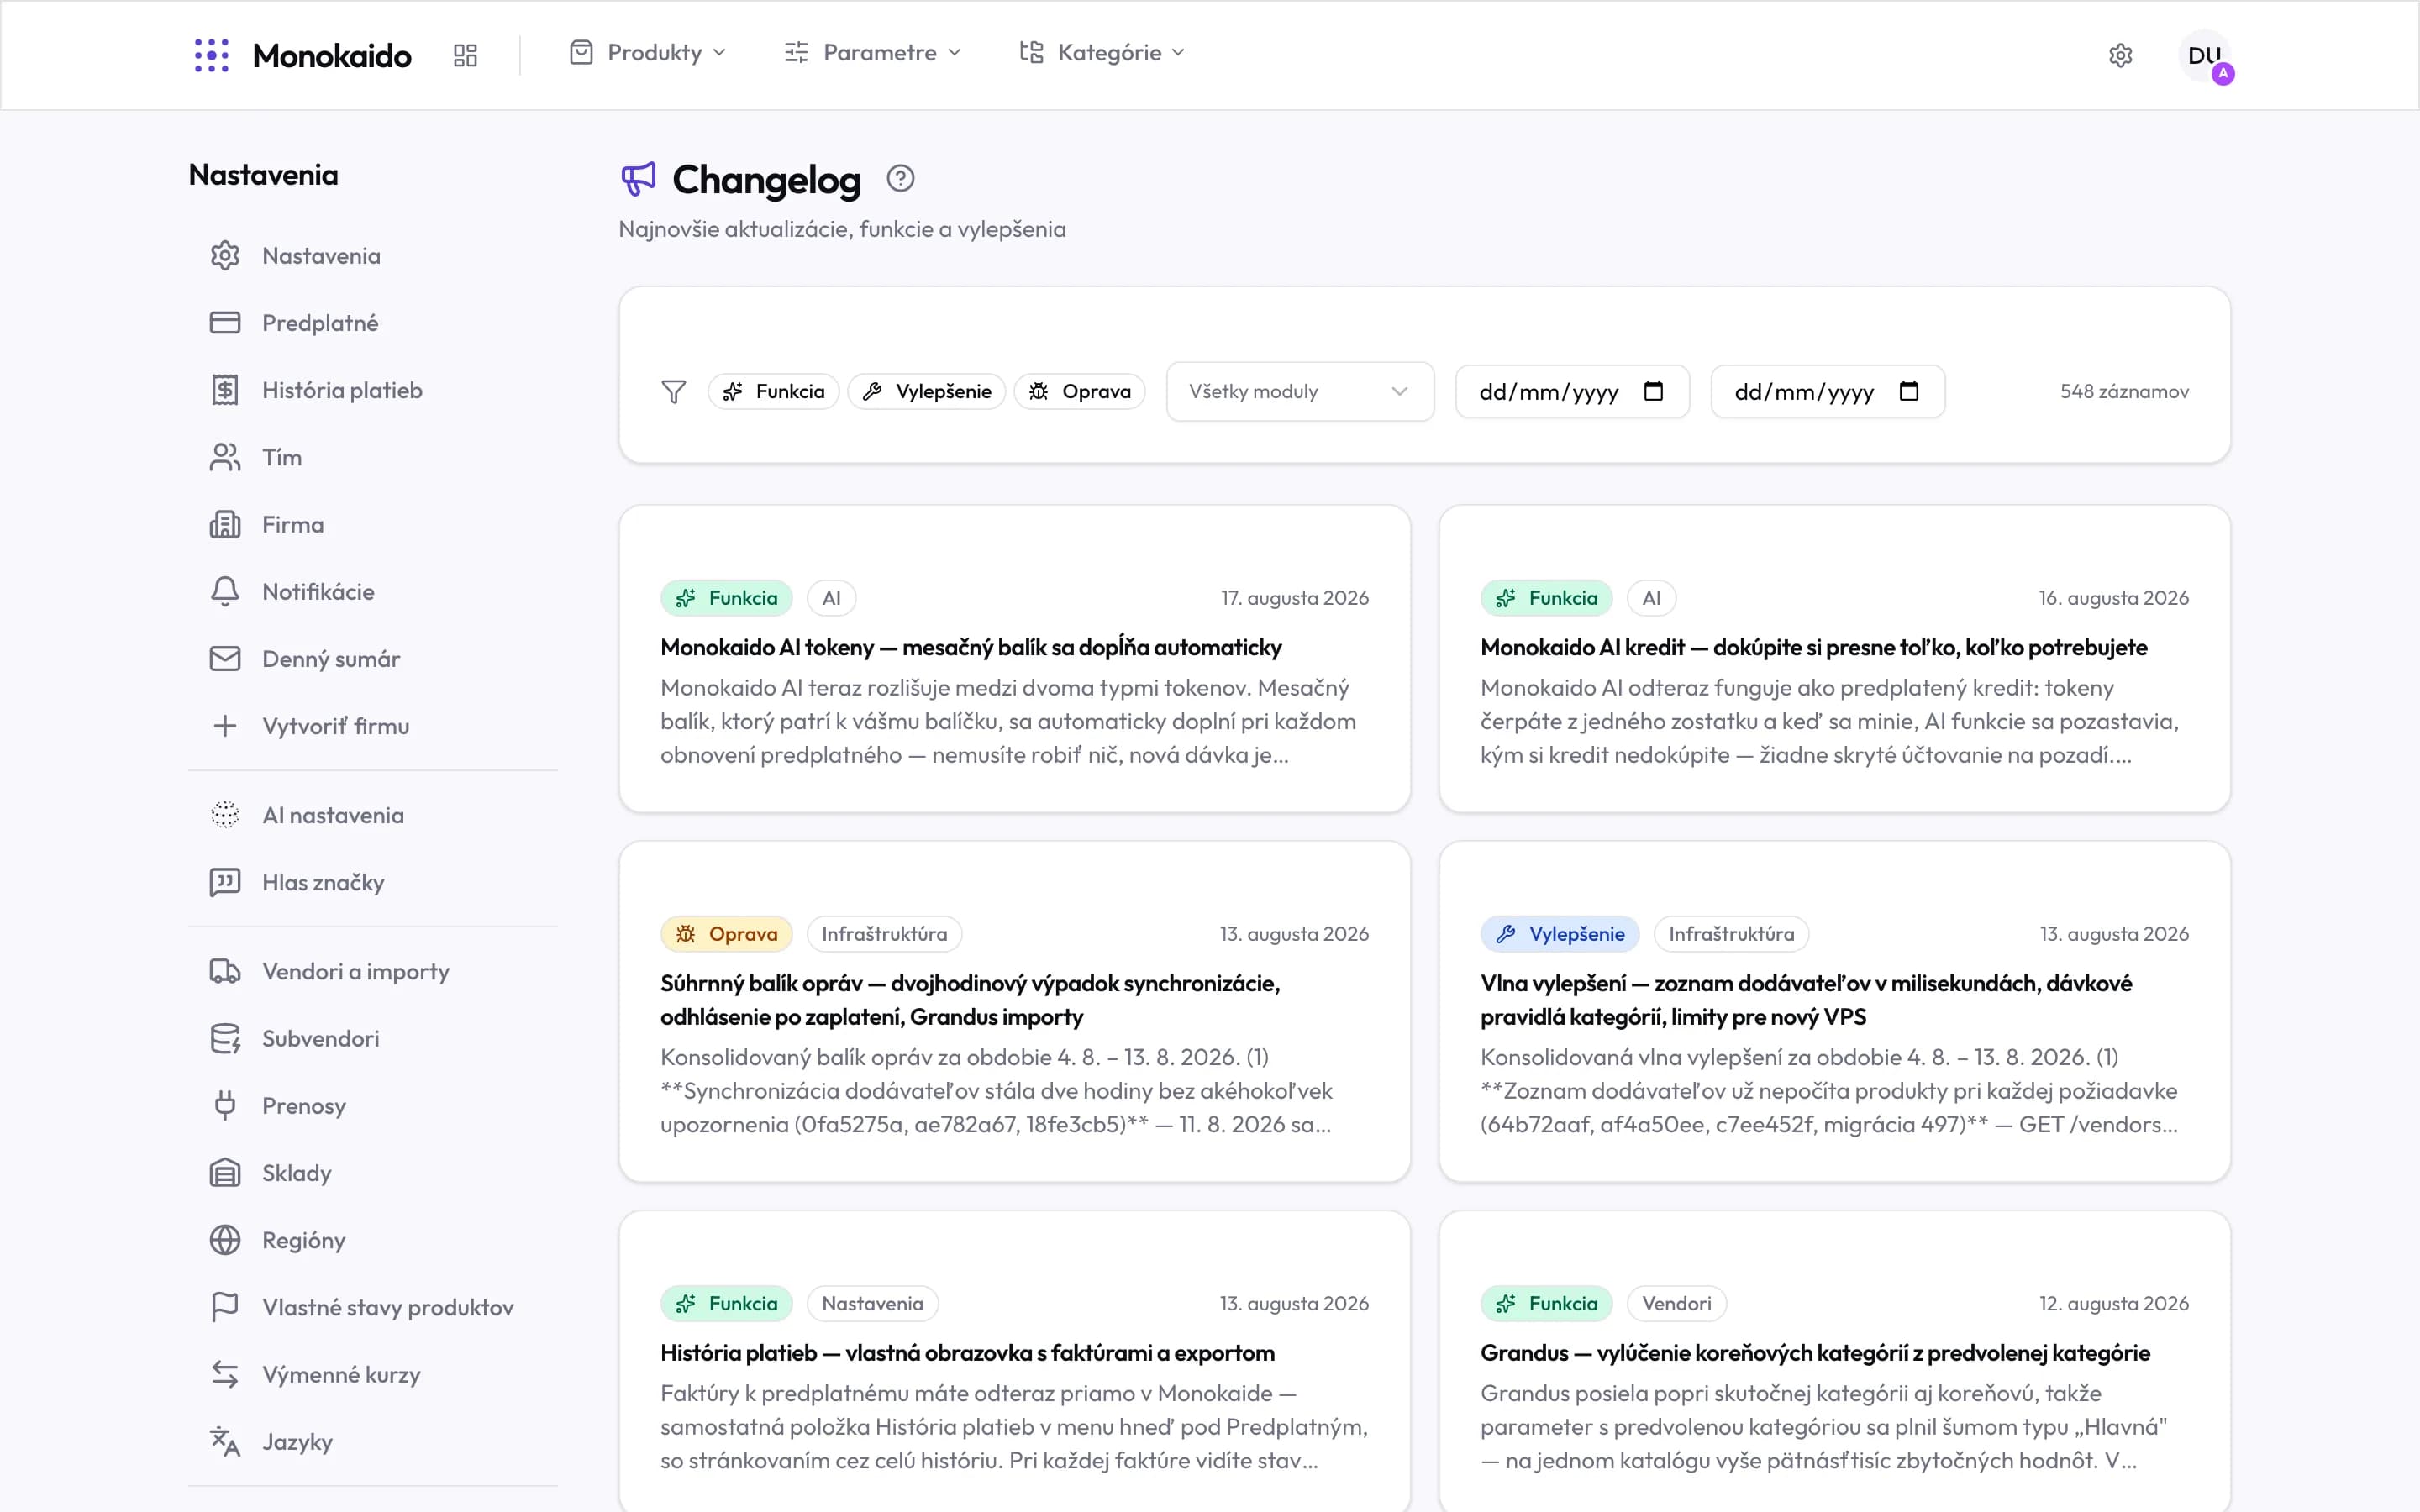The width and height of the screenshot is (2420, 1512).
Task: Click "Najnovšie aktualizácie, funkcie a vylepšenia" subtitle
Action: pos(842,229)
